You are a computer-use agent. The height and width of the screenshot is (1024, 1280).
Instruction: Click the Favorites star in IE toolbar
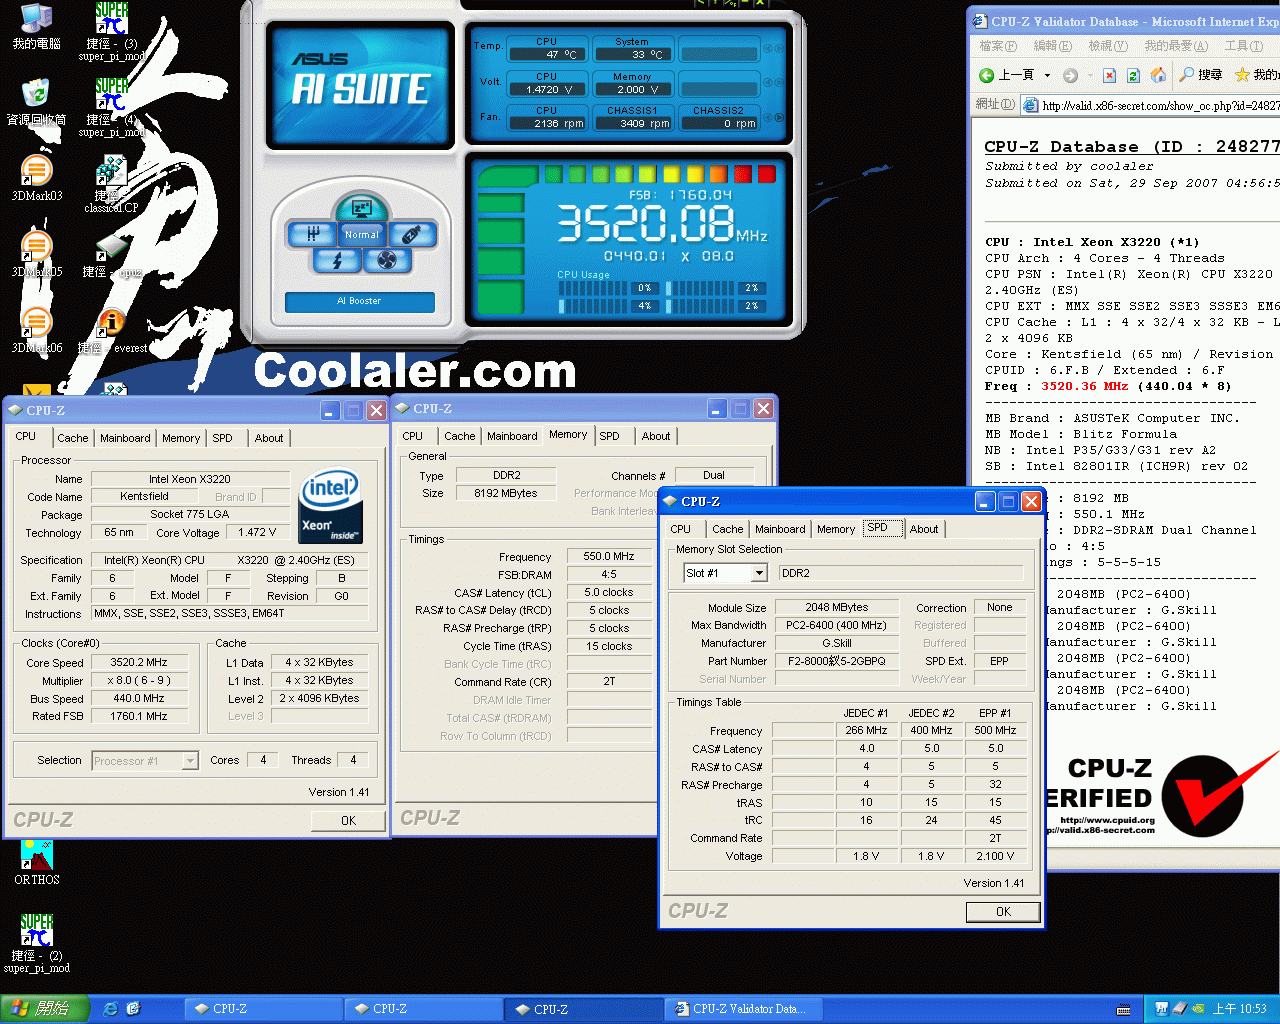click(x=1242, y=75)
